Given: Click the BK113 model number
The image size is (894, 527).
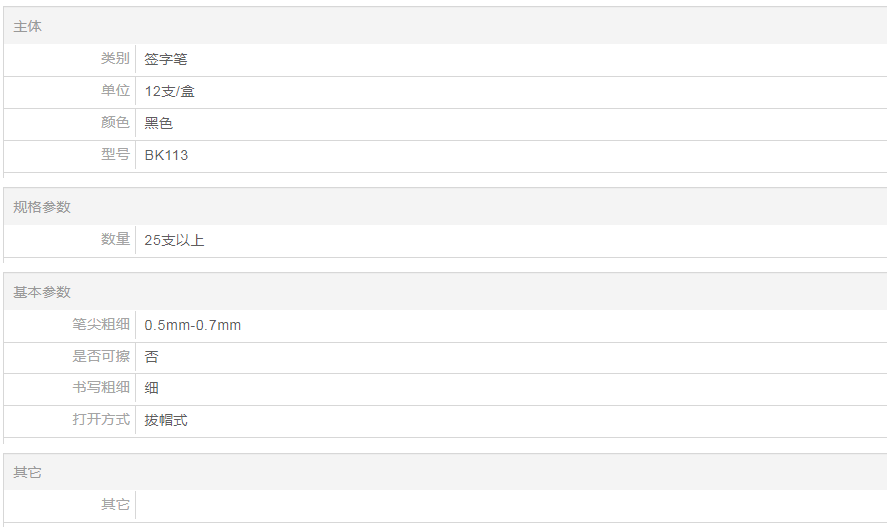Looking at the screenshot, I should tap(166, 156).
